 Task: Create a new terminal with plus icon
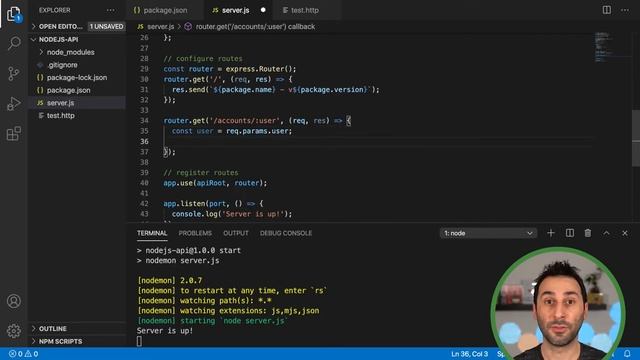[551, 233]
